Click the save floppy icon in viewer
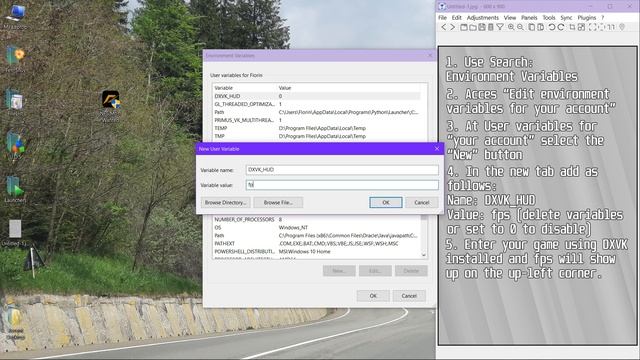The width and height of the screenshot is (640, 360). point(482,27)
